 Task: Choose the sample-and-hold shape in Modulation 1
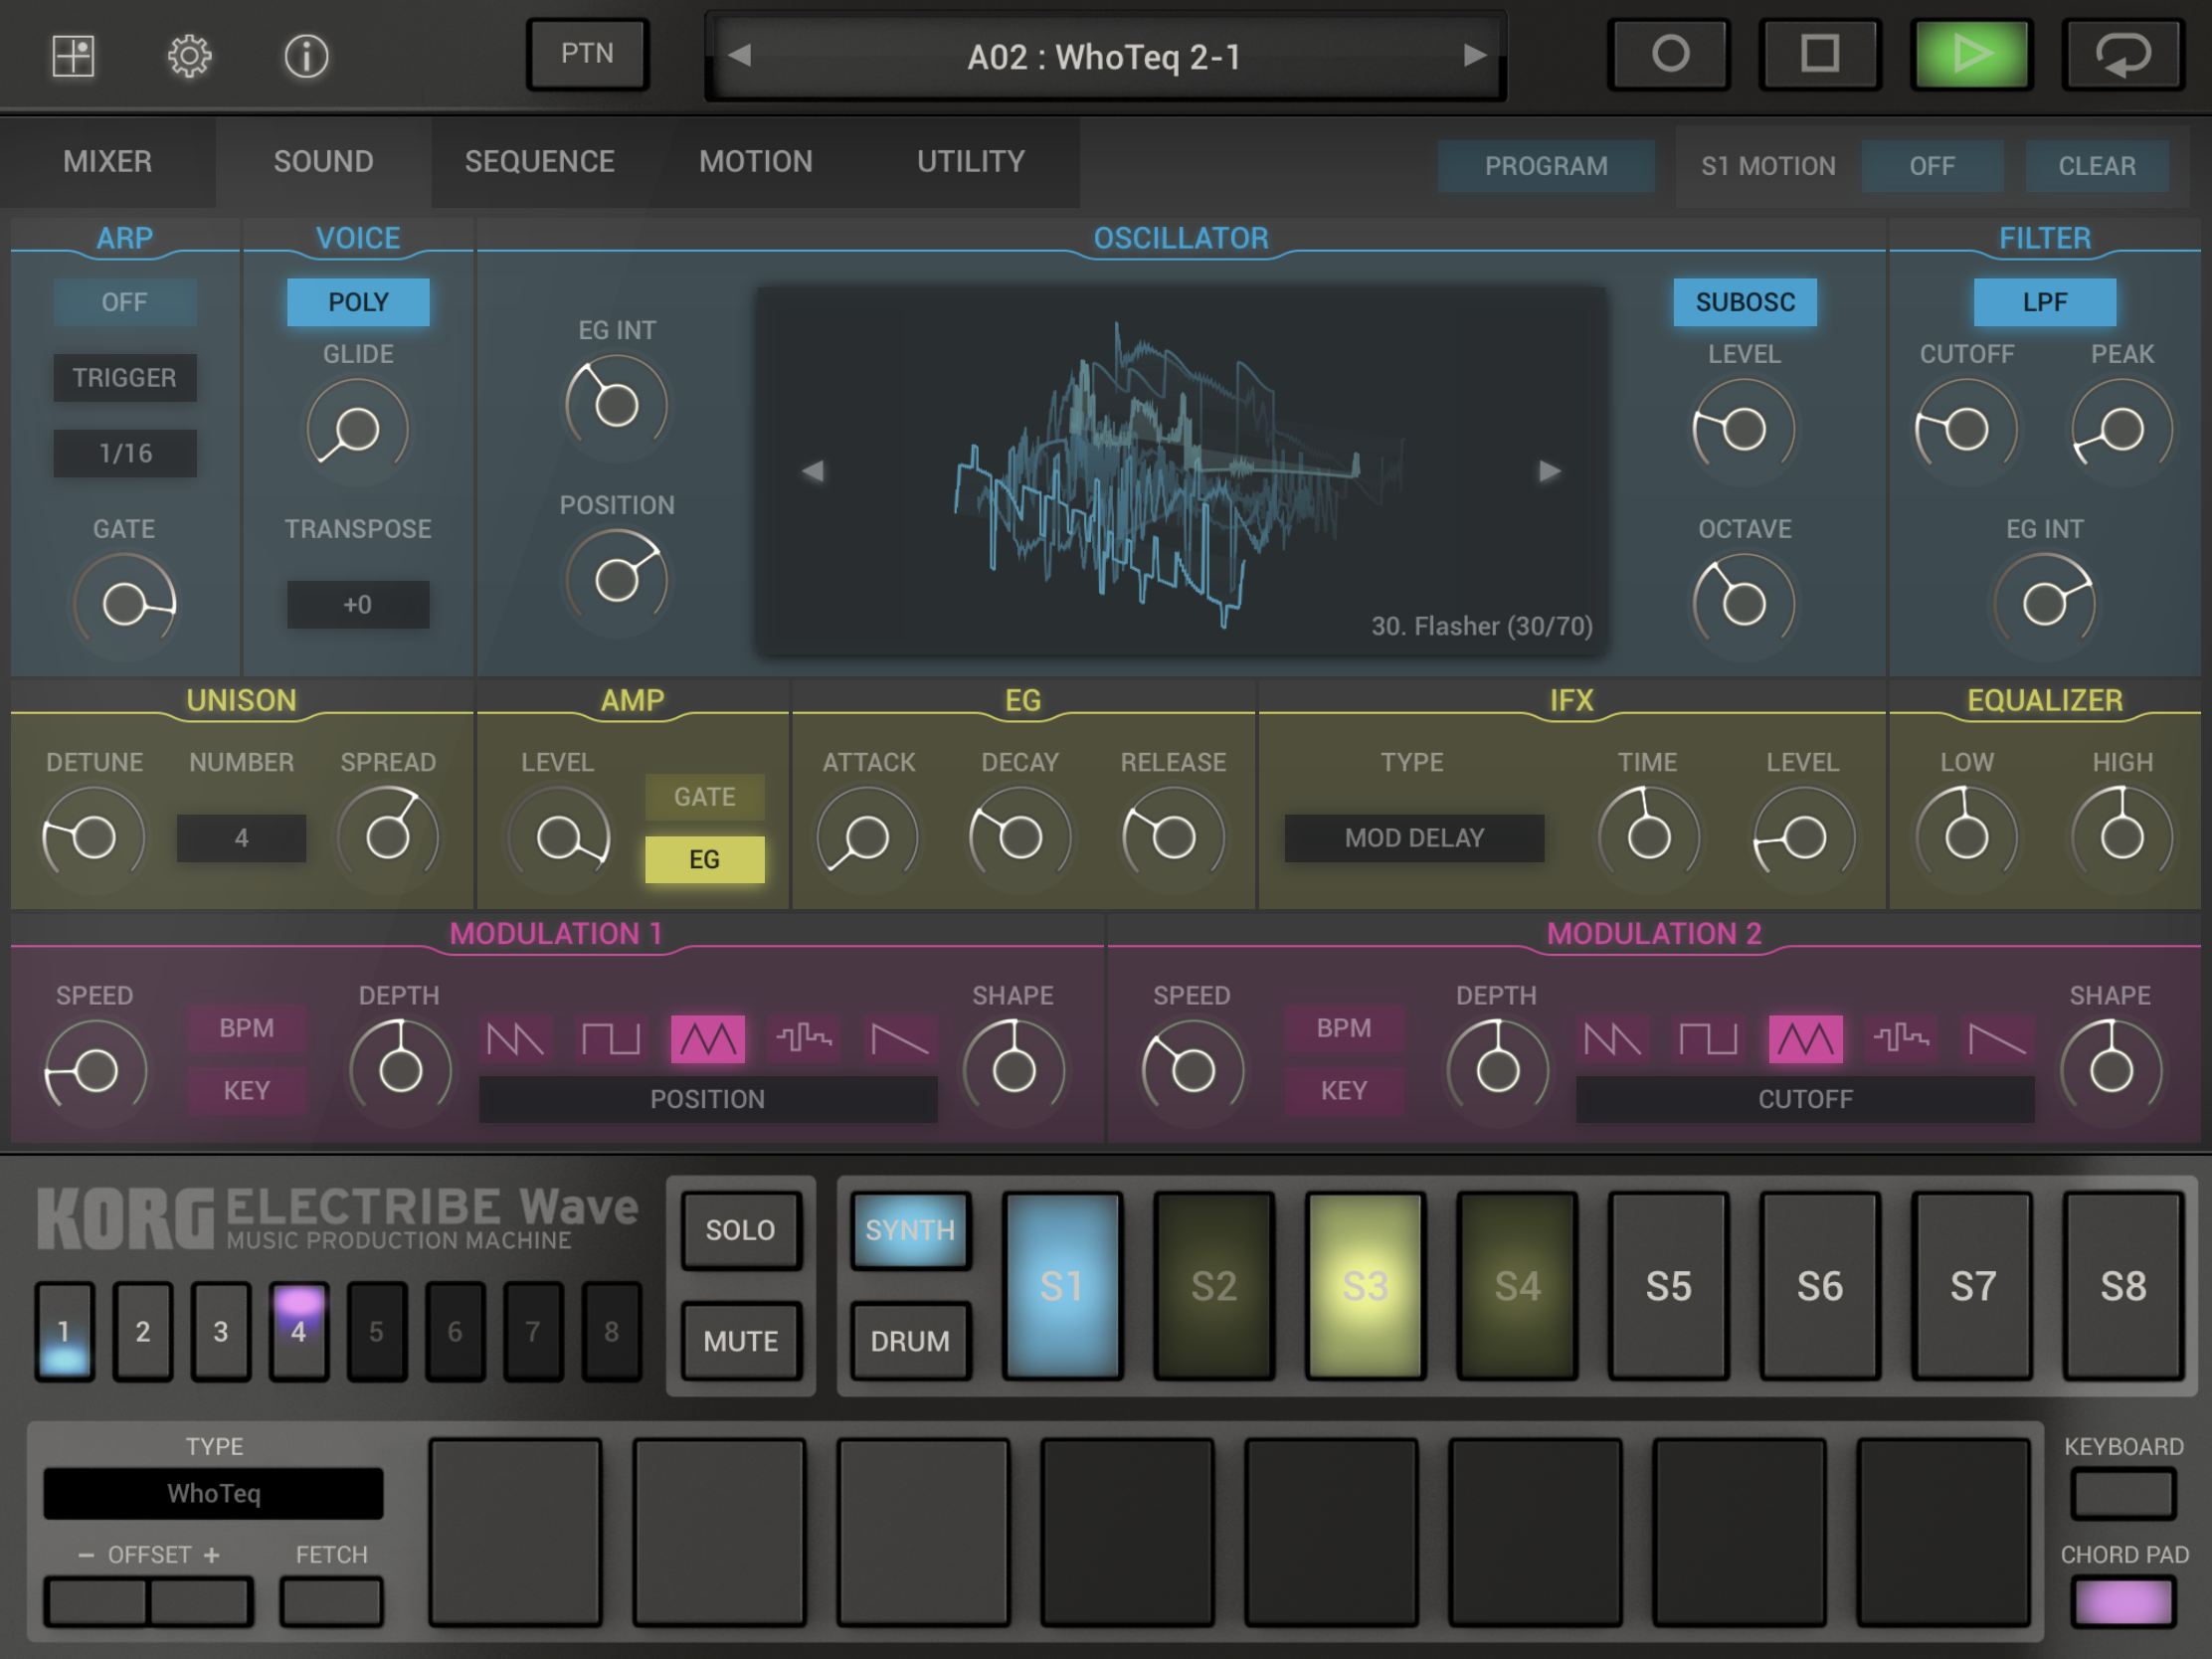tap(804, 1040)
